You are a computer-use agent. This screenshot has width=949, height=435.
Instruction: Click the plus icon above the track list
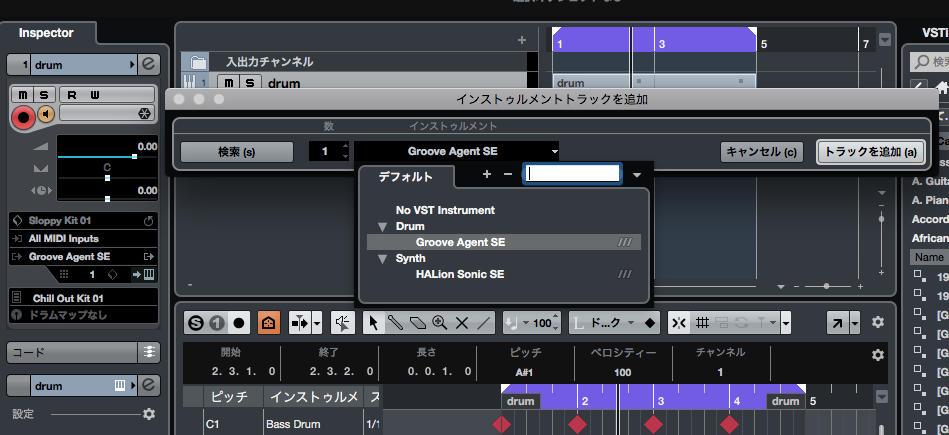click(x=522, y=41)
